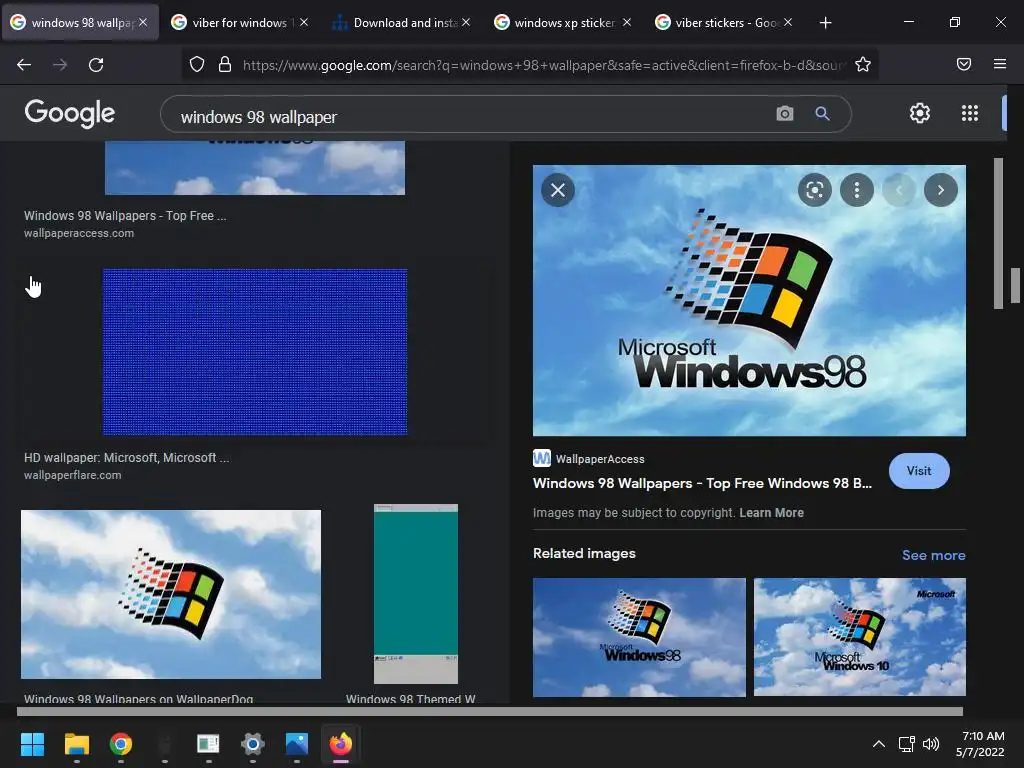1024x768 pixels.
Task: Open the related Windows98 logo image
Action: click(639, 637)
